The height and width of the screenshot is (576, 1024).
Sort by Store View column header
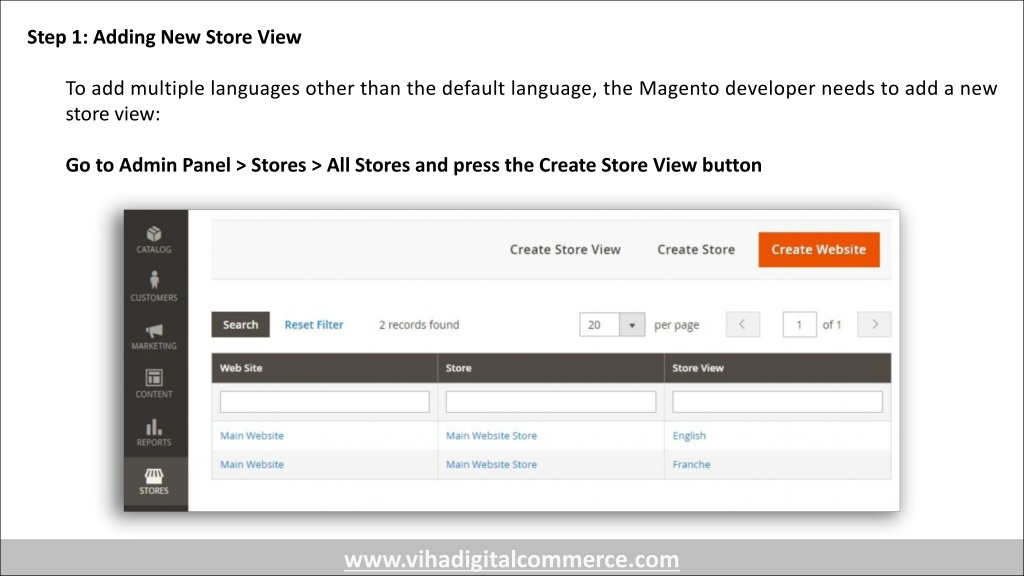click(x=778, y=368)
